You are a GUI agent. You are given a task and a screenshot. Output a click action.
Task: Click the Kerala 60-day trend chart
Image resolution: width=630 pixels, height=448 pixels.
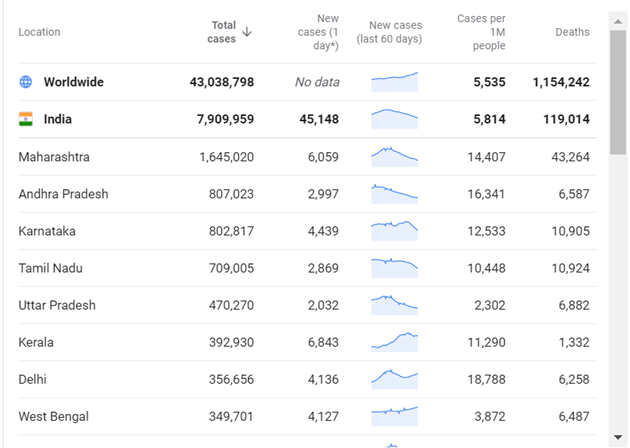pos(394,342)
